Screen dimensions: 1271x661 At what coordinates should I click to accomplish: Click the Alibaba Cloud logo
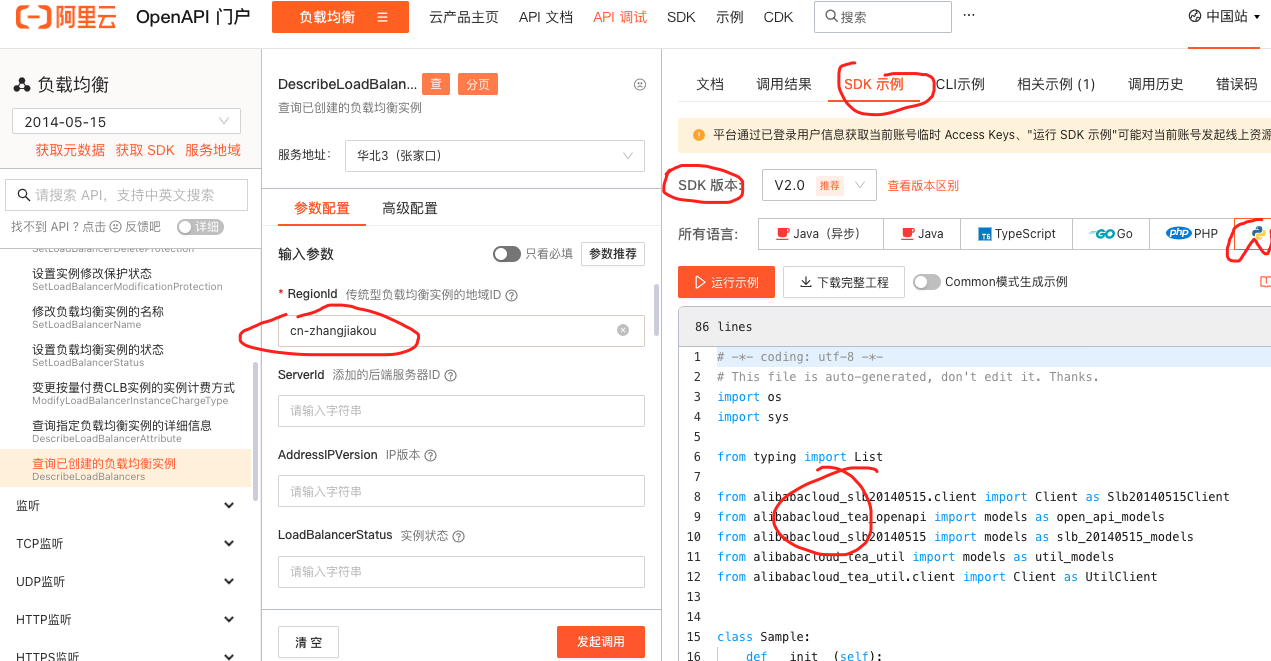[67, 17]
